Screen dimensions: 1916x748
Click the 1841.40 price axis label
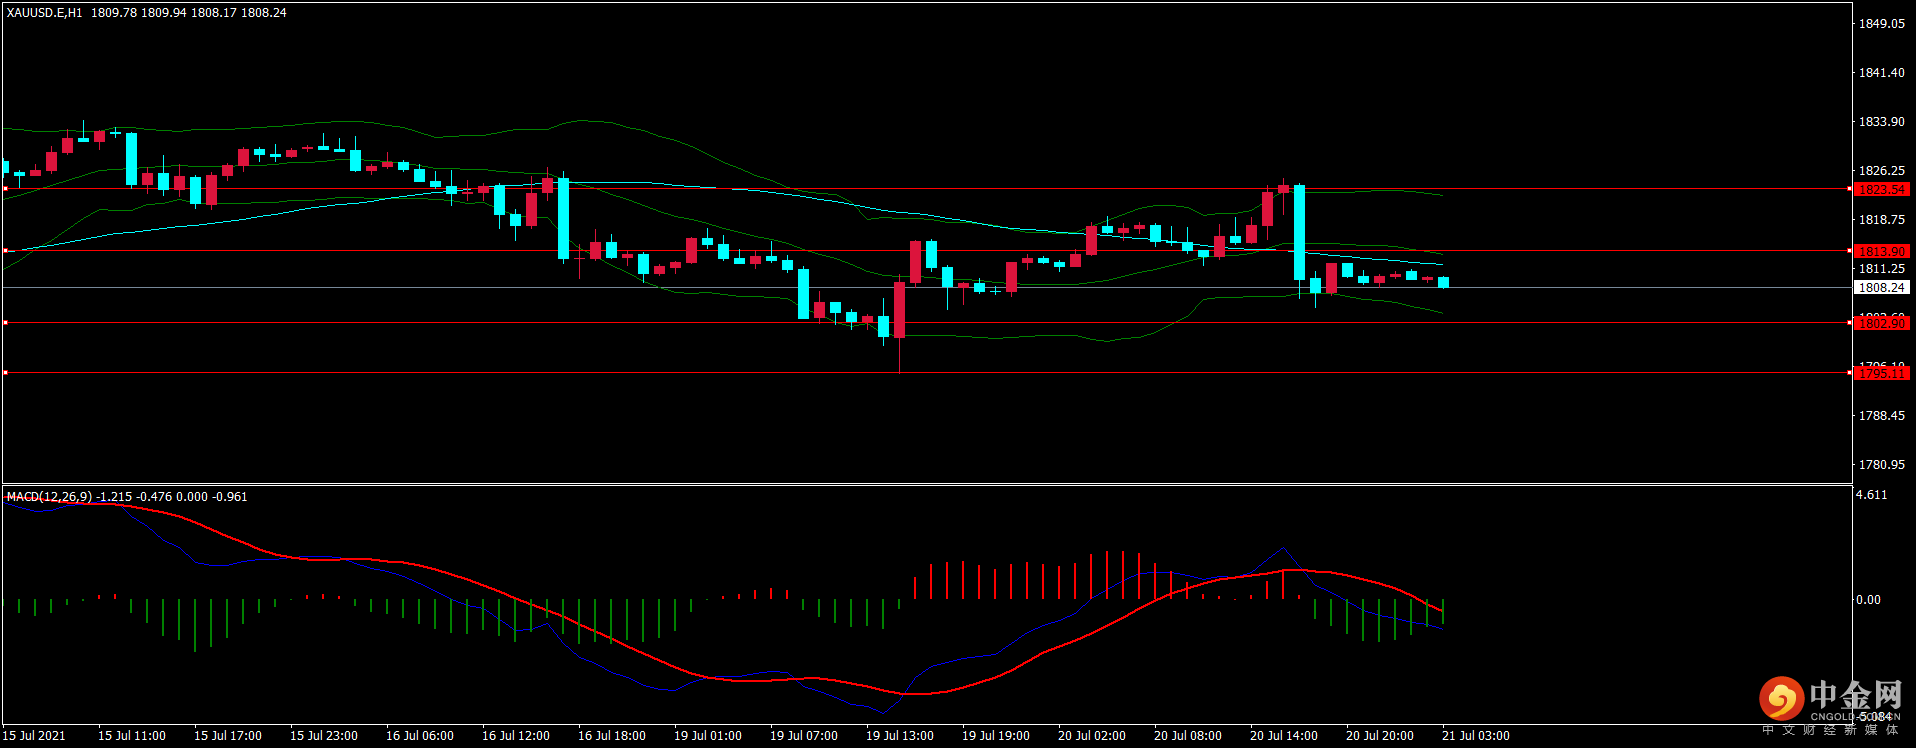click(x=1881, y=73)
